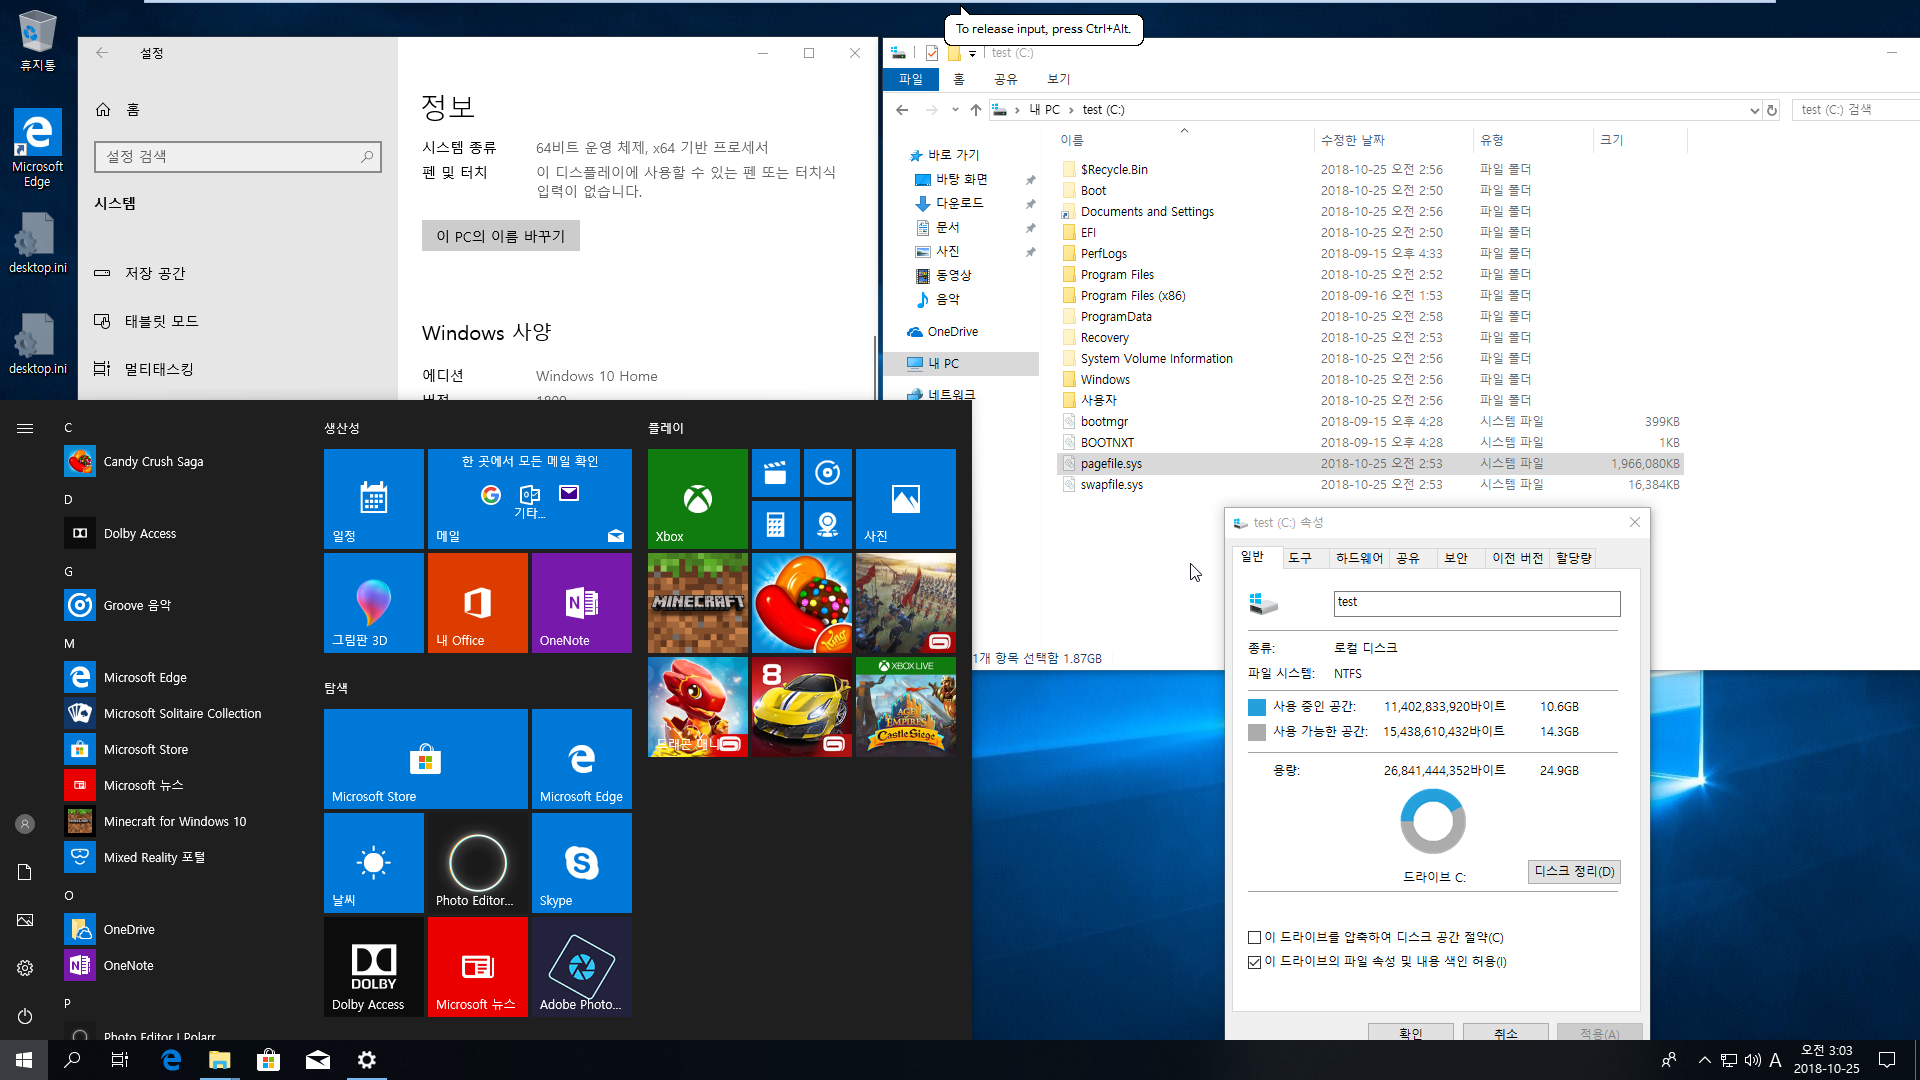This screenshot has height=1080, width=1920.
Task: Click the drive name input field
Action: coord(1476,601)
